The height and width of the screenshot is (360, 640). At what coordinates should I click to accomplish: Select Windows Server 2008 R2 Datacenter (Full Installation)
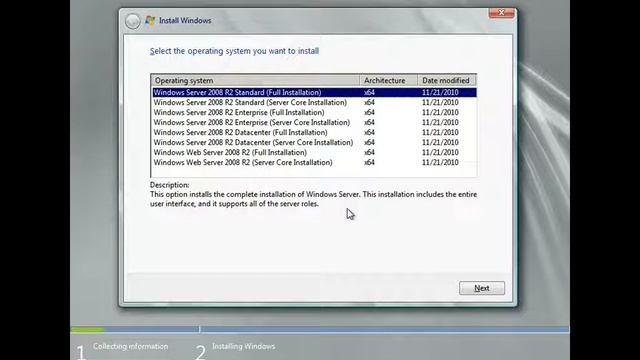tap(314, 133)
